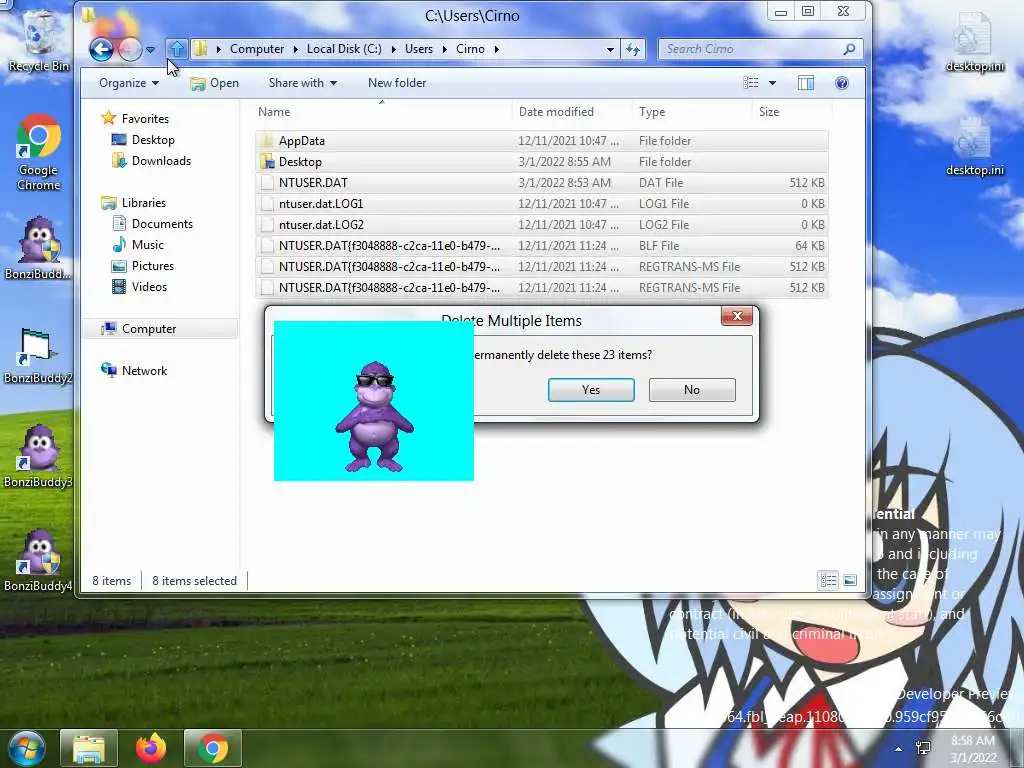Open Google Chrome desktop shortcut
Image resolution: width=1024 pixels, height=768 pixels.
point(39,152)
